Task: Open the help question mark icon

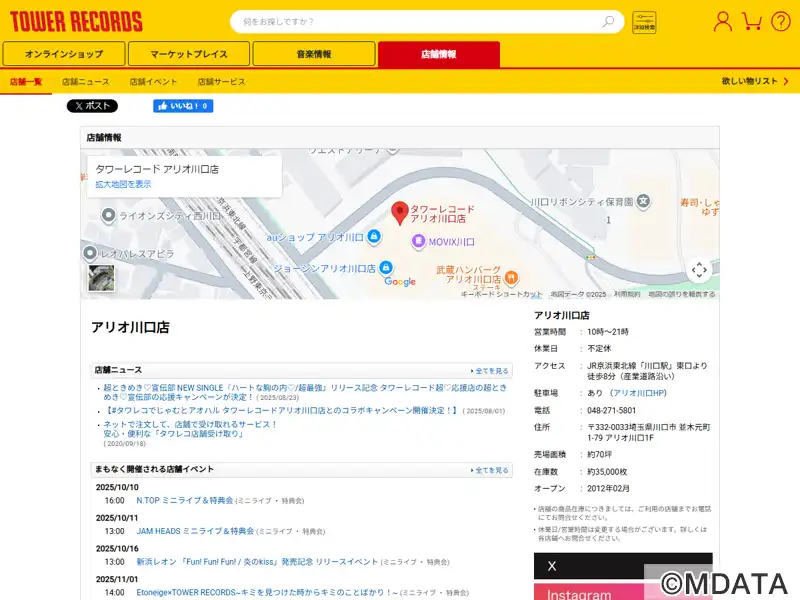Action: point(781,22)
